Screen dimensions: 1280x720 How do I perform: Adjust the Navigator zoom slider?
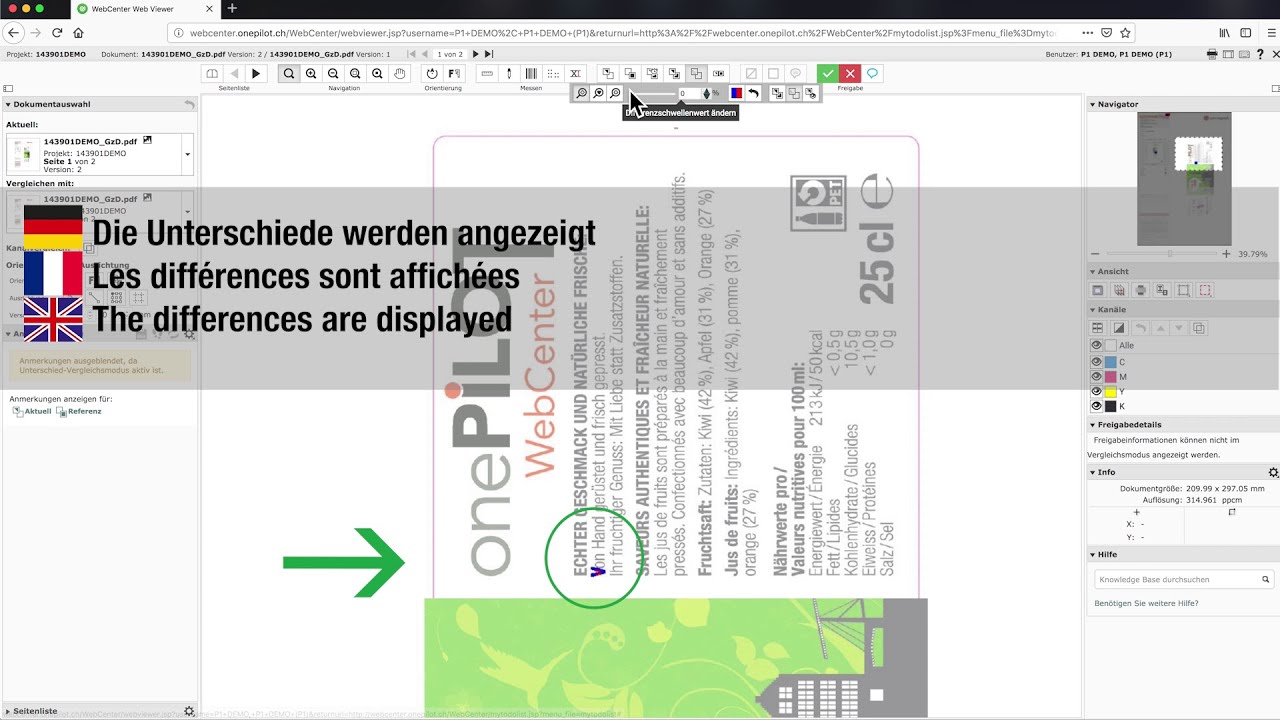1161,254
